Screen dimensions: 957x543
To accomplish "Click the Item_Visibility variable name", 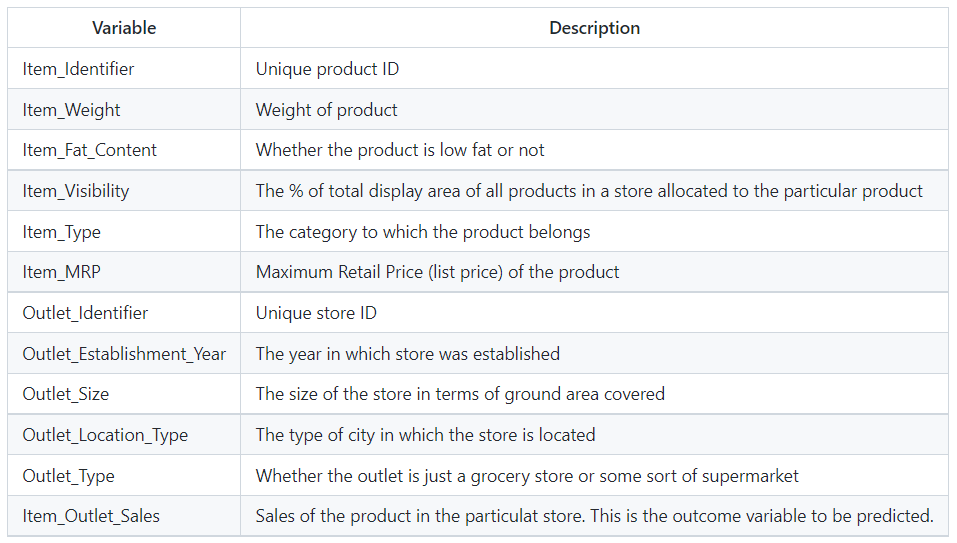I will (x=76, y=191).
